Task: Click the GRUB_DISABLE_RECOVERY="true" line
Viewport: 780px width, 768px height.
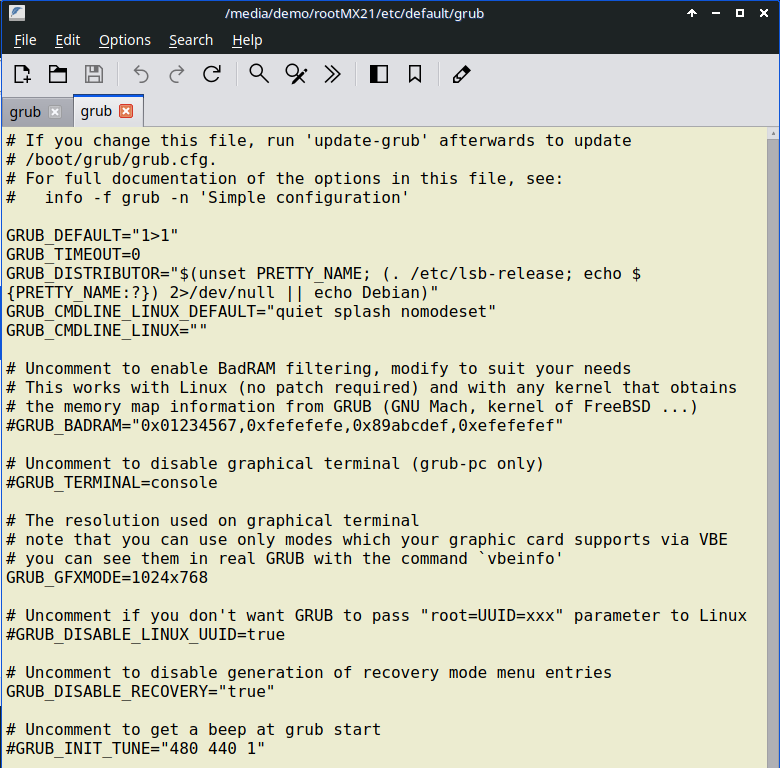Action: point(140,692)
